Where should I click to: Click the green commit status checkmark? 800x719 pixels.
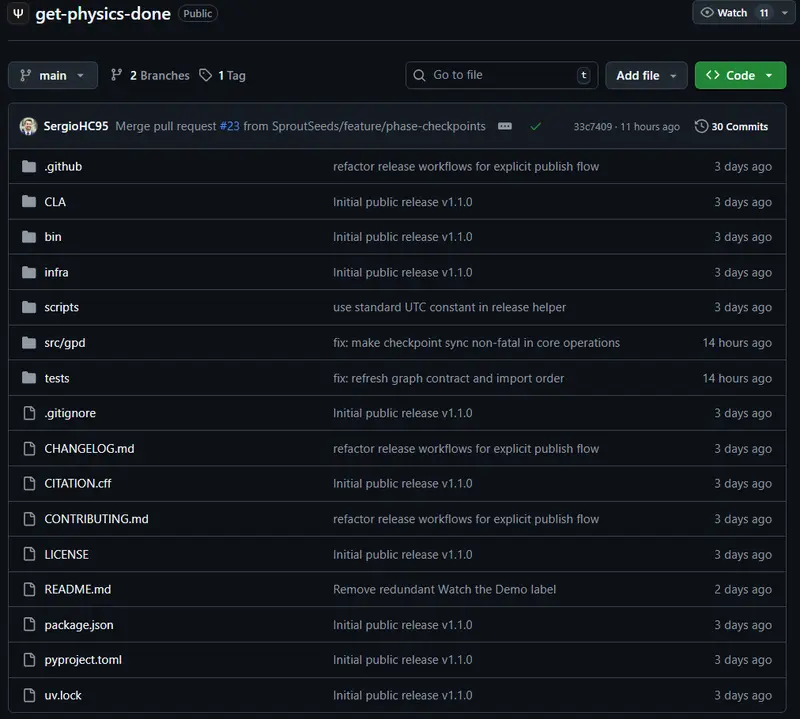point(536,127)
